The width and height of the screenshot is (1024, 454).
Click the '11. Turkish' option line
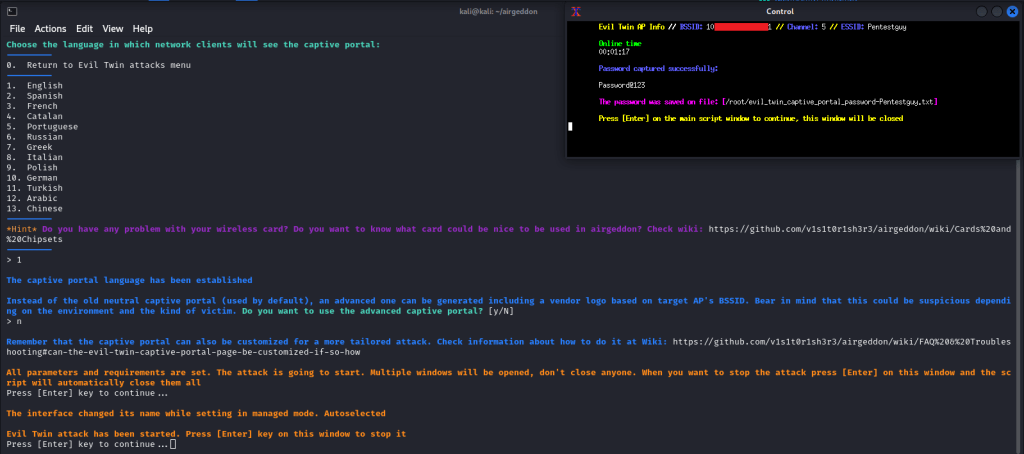point(35,188)
